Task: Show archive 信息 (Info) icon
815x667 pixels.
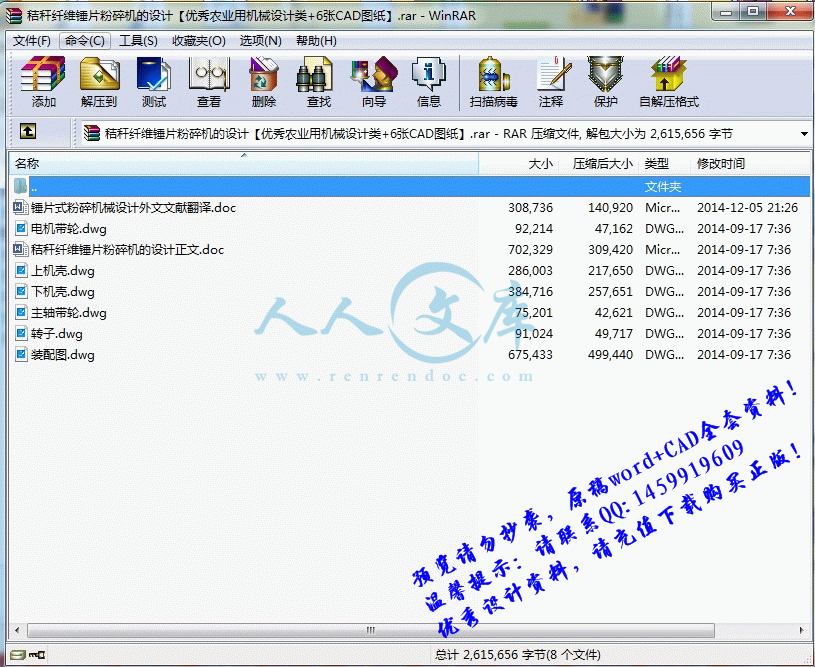Action: click(x=429, y=75)
